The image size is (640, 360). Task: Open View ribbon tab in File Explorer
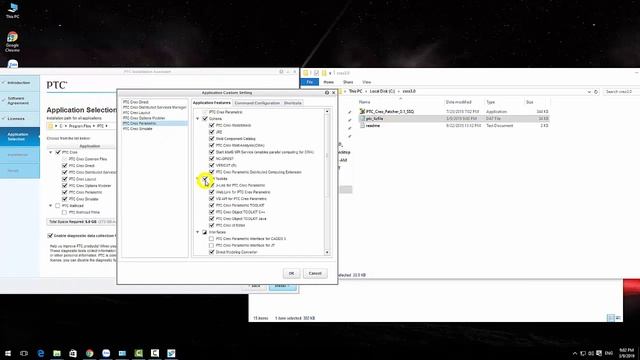coord(367,82)
